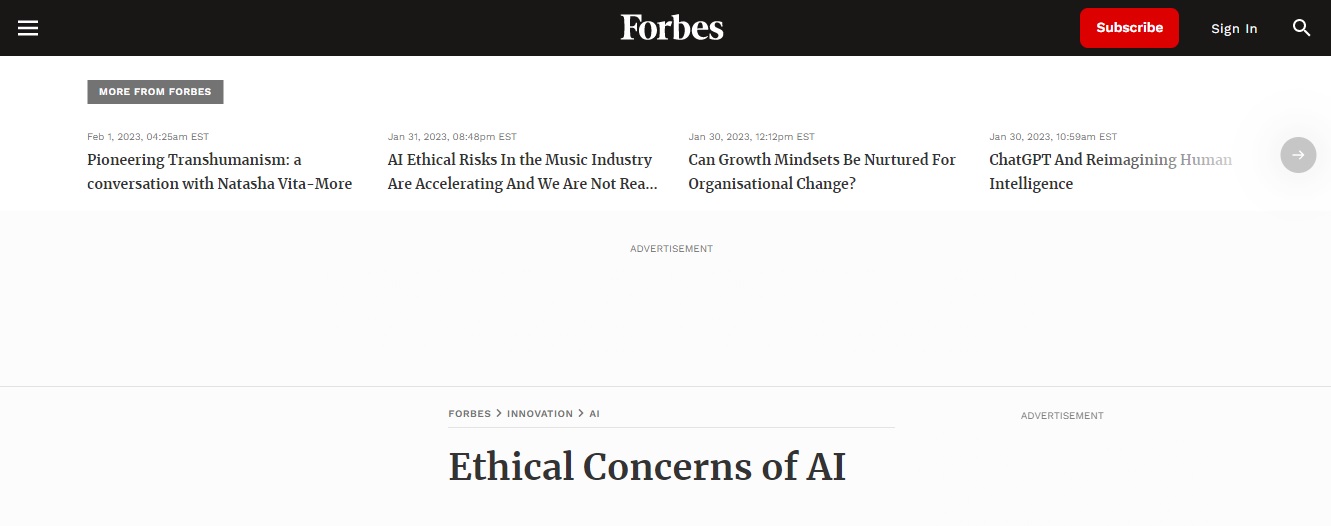Click the Jan 30, 10:59am article timestamp
Screen dimensions: 1331x526
click(1053, 137)
